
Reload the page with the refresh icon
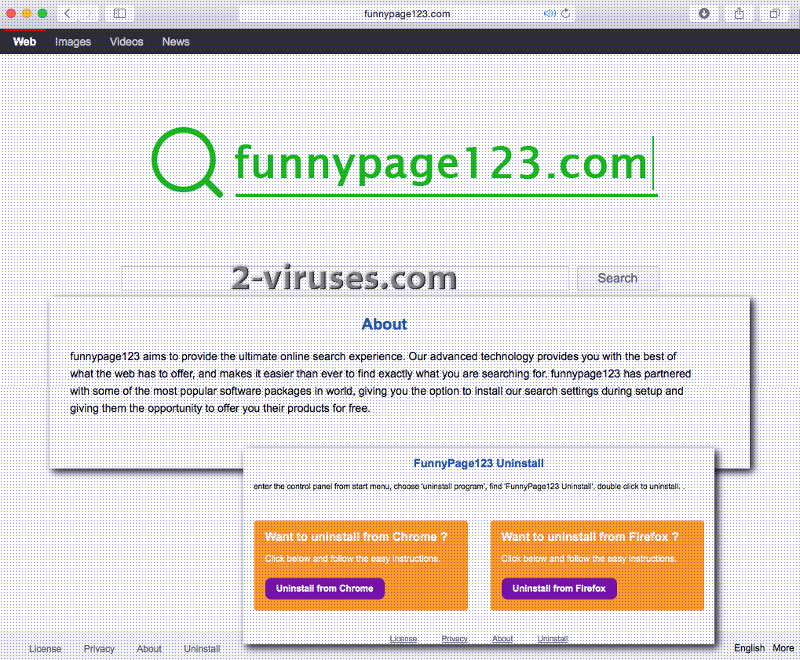coord(565,14)
